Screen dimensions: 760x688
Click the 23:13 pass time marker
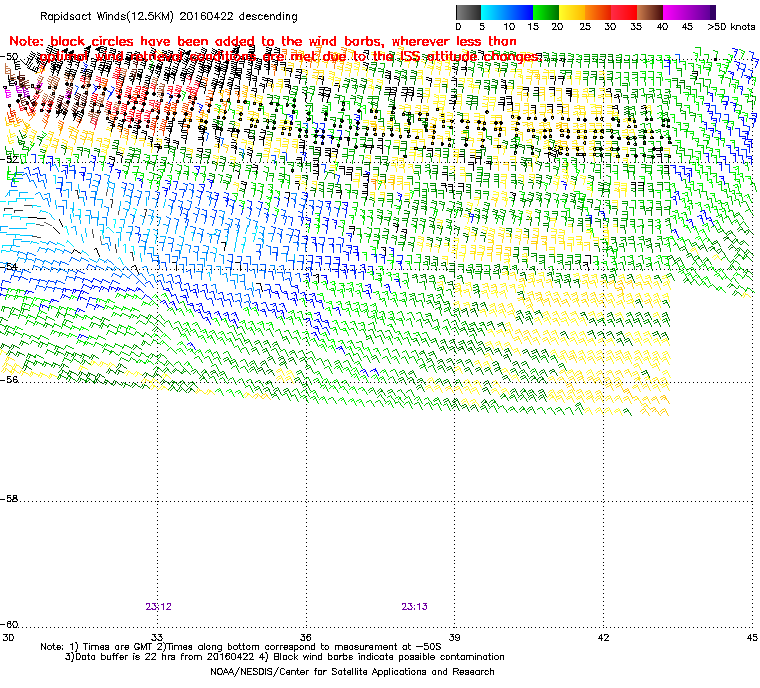click(414, 607)
